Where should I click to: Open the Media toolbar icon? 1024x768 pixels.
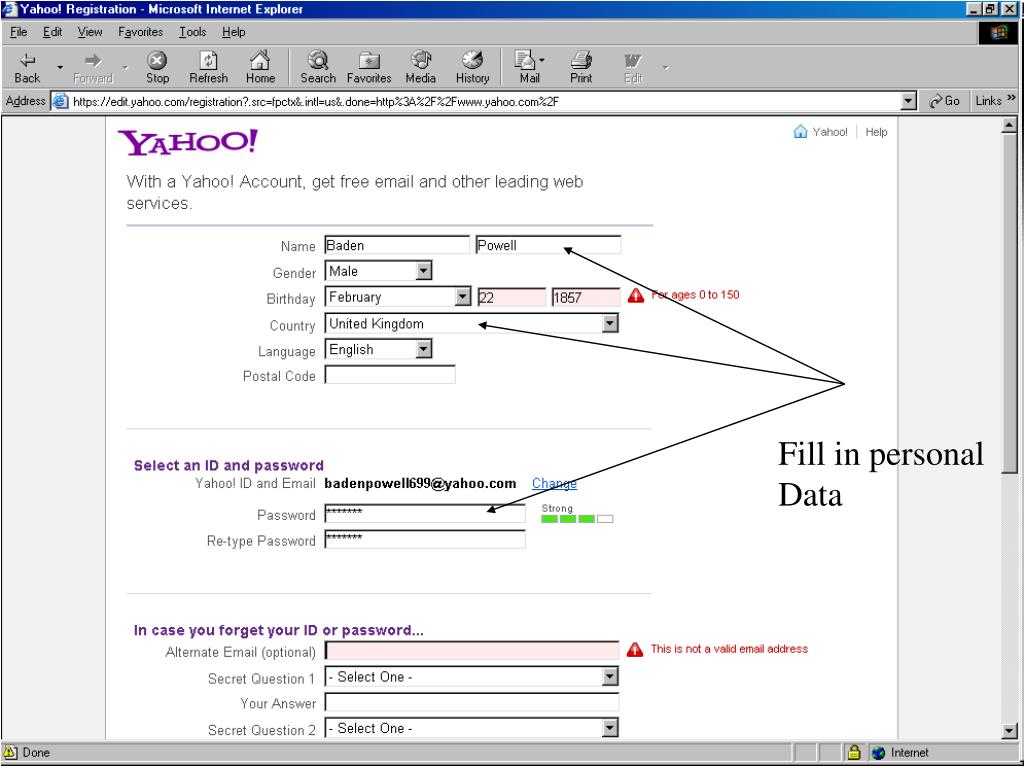tap(421, 68)
